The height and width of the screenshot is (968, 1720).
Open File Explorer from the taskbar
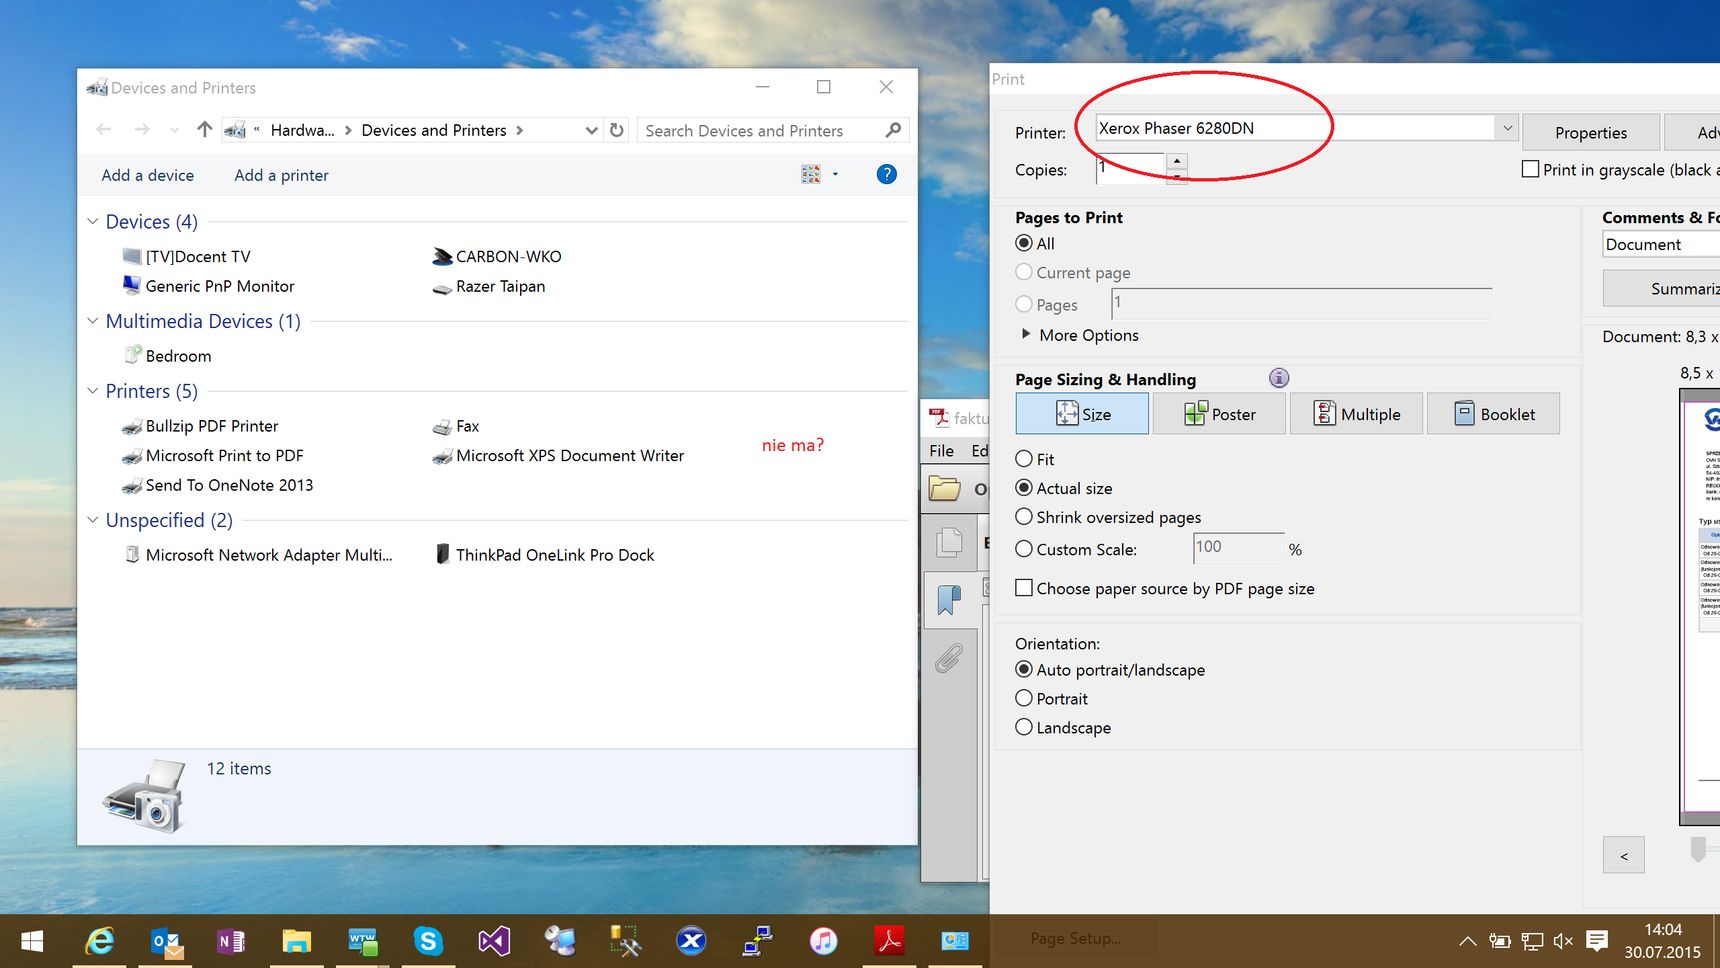(x=297, y=941)
